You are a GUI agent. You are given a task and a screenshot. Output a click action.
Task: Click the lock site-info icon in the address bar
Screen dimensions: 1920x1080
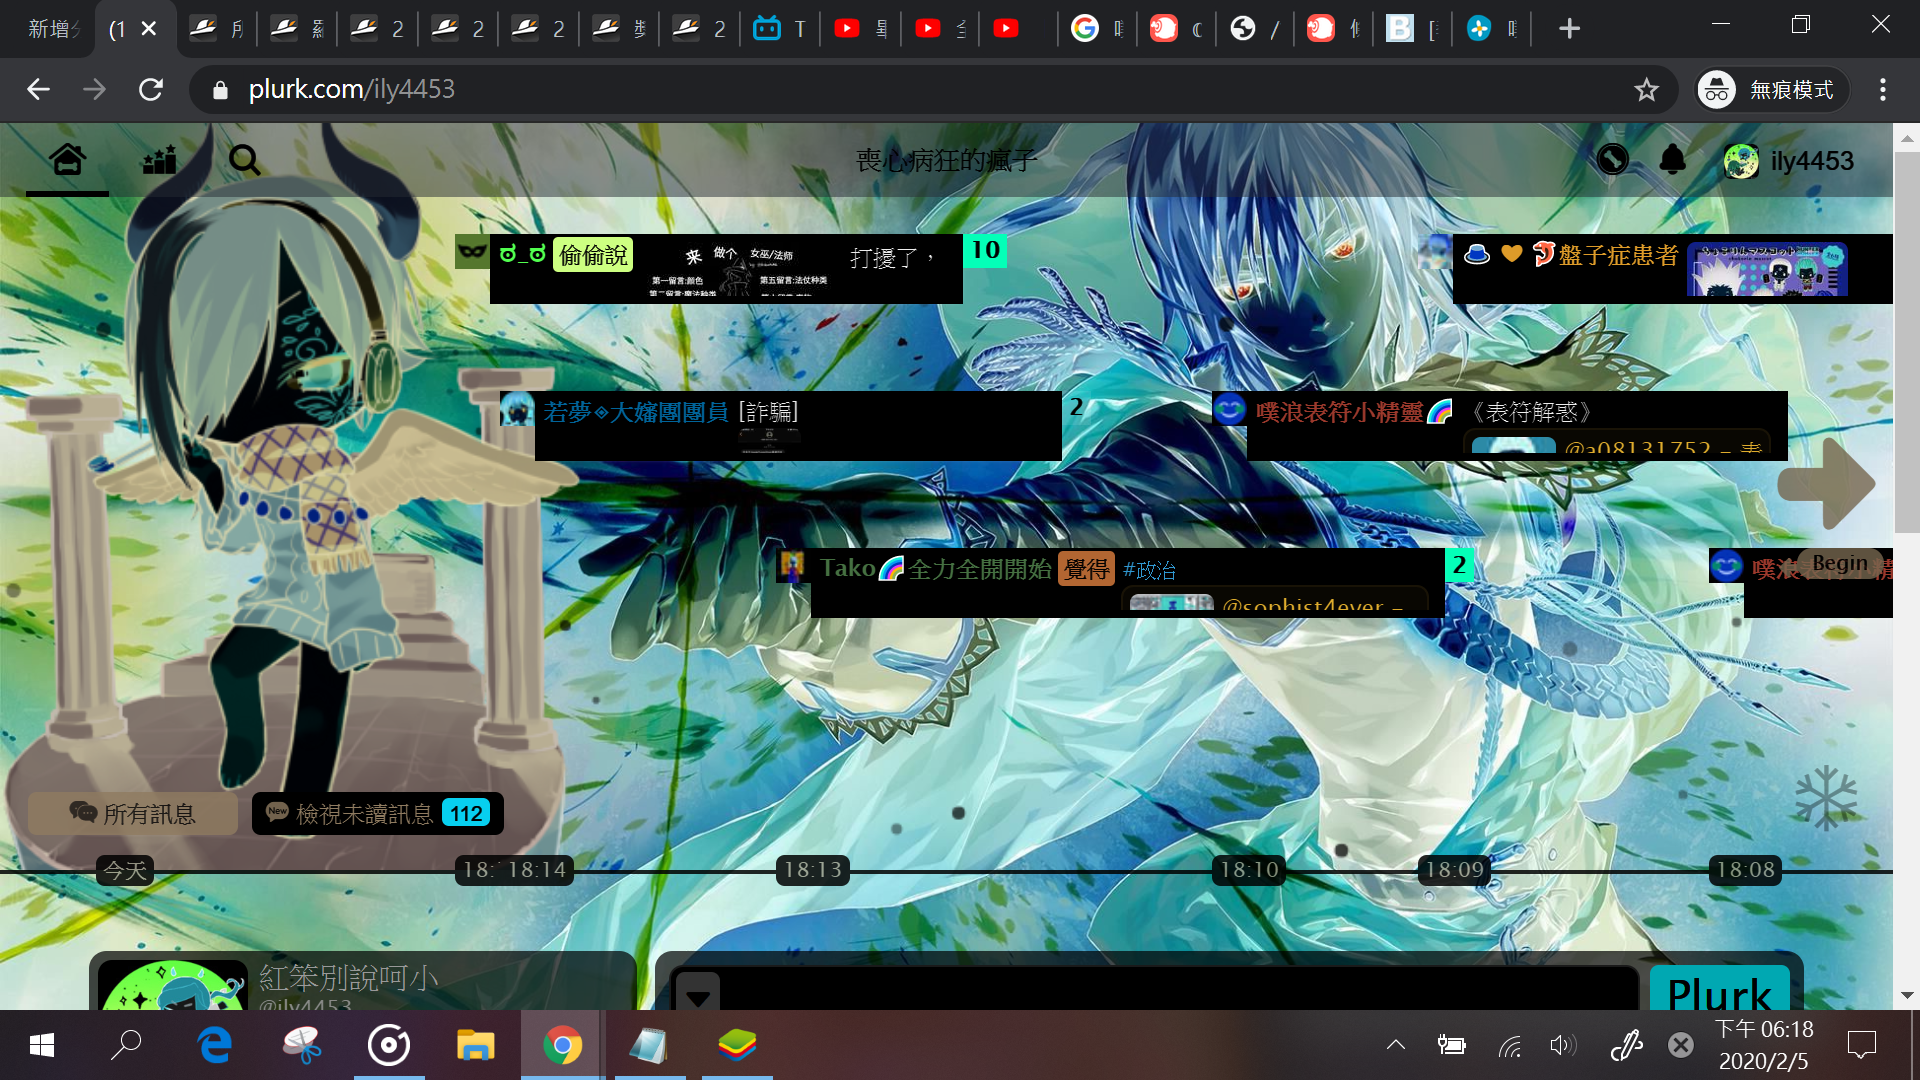click(x=220, y=91)
